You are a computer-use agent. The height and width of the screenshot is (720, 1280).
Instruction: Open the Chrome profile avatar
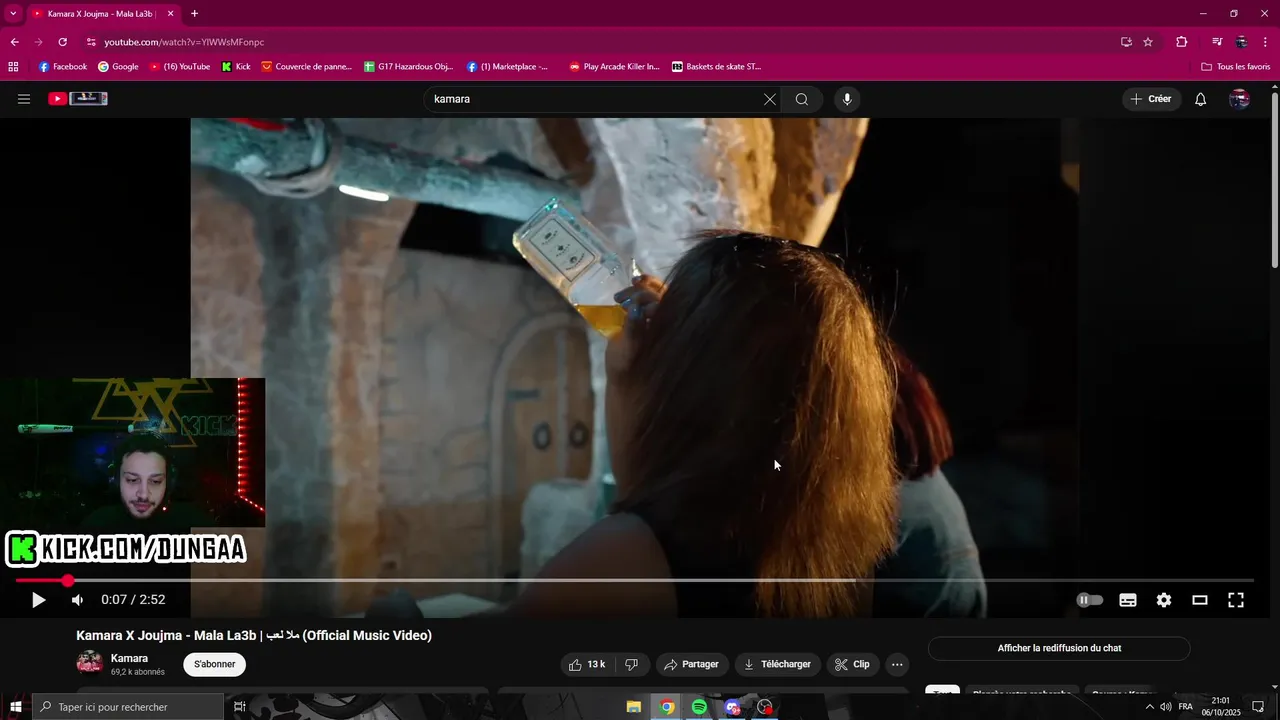pos(1241,42)
